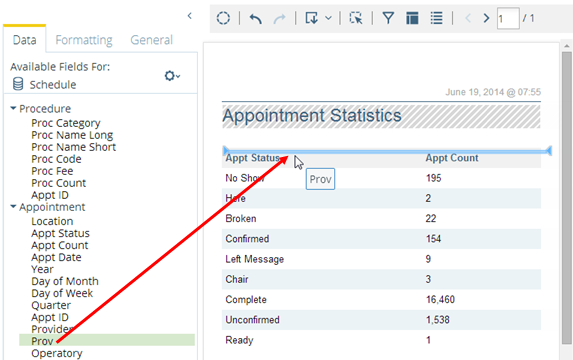Click the refresh circle icon in toolbar
Screen dimensions: 573x360
tap(223, 18)
